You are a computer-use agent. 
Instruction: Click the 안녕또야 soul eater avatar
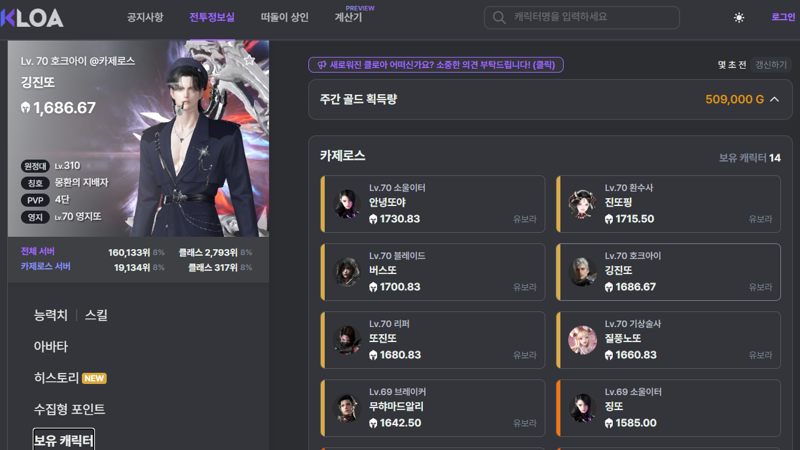[347, 204]
